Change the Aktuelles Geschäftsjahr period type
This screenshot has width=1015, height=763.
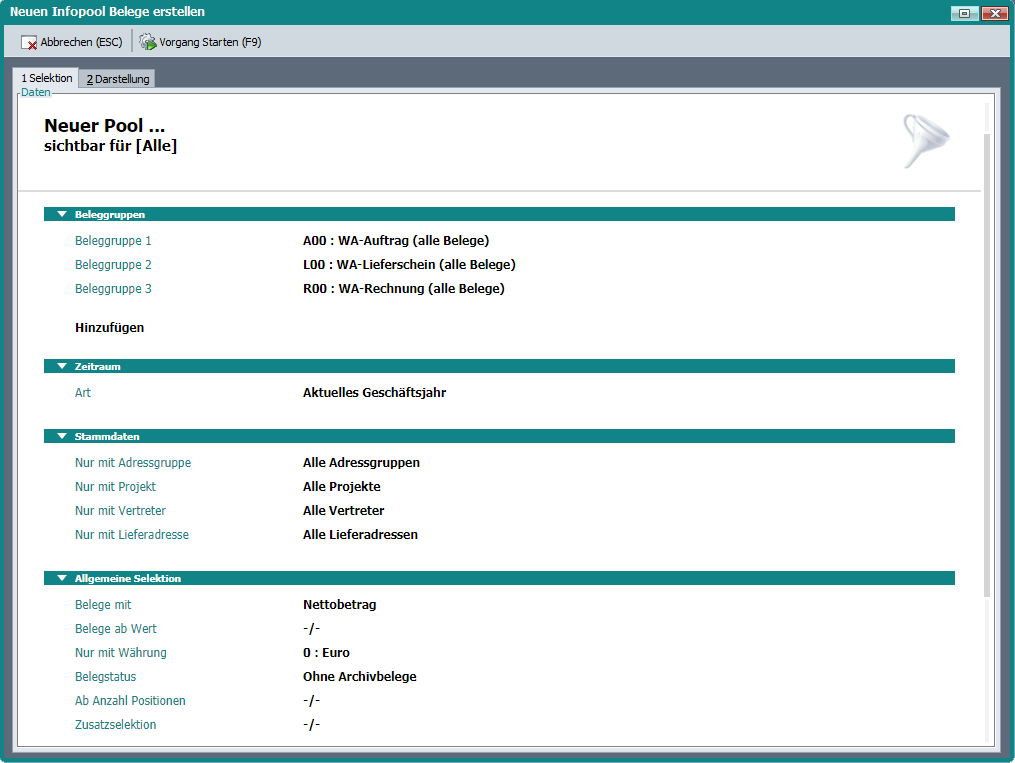coord(374,393)
